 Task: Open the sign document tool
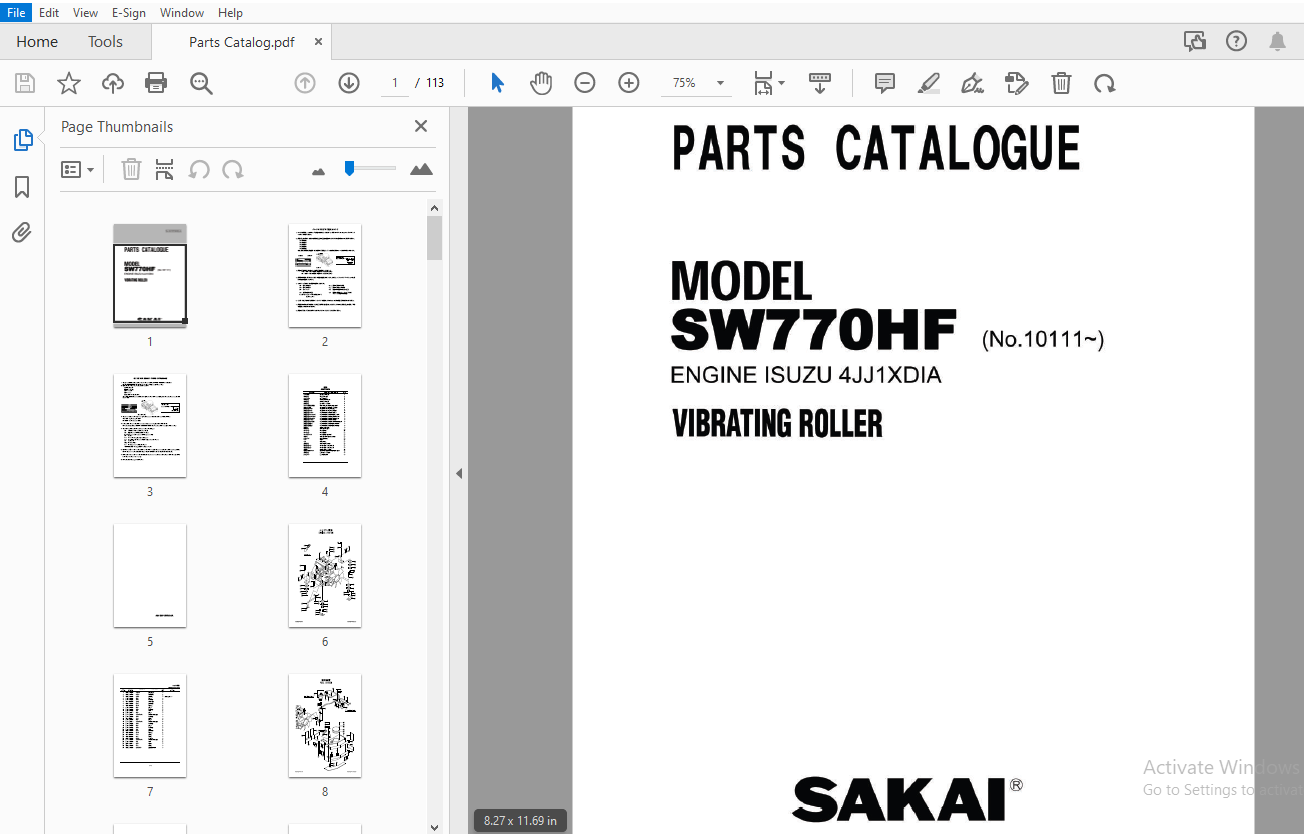pos(972,83)
